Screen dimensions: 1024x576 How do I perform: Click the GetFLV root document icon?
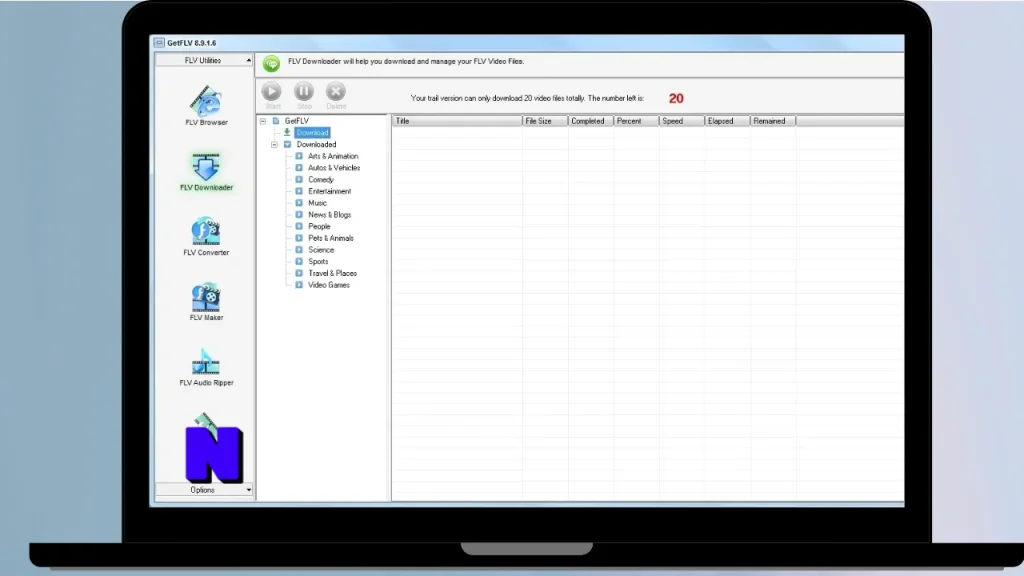[276, 121]
